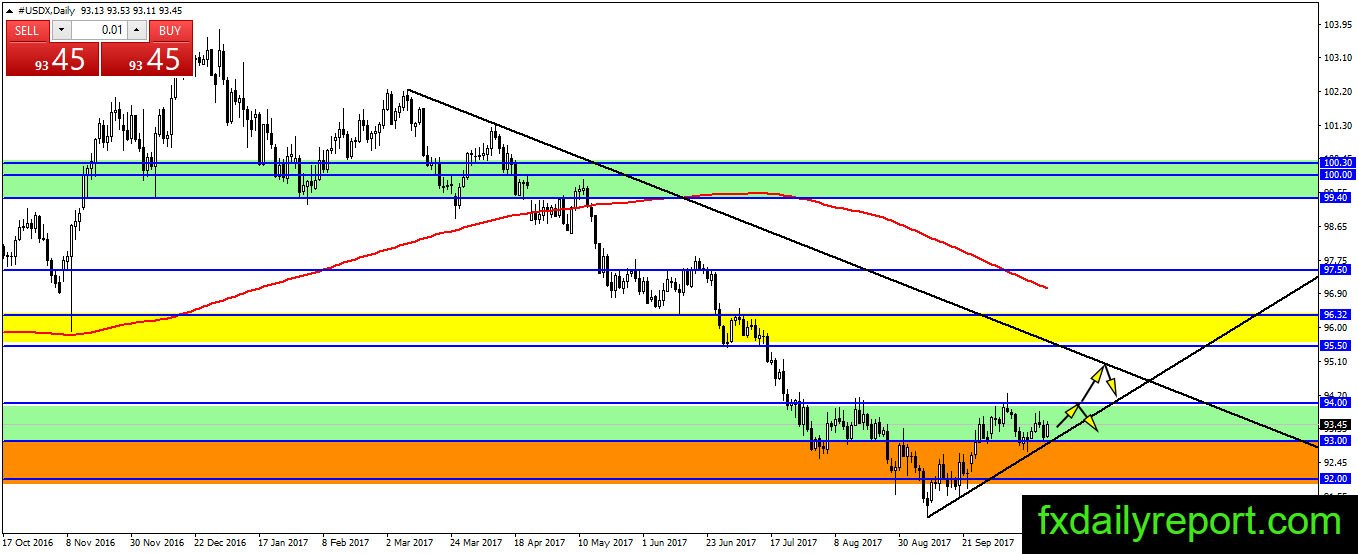This screenshot has width=1358, height=554.
Task: Click the 98.65 axis price label
Action: [x=1337, y=226]
